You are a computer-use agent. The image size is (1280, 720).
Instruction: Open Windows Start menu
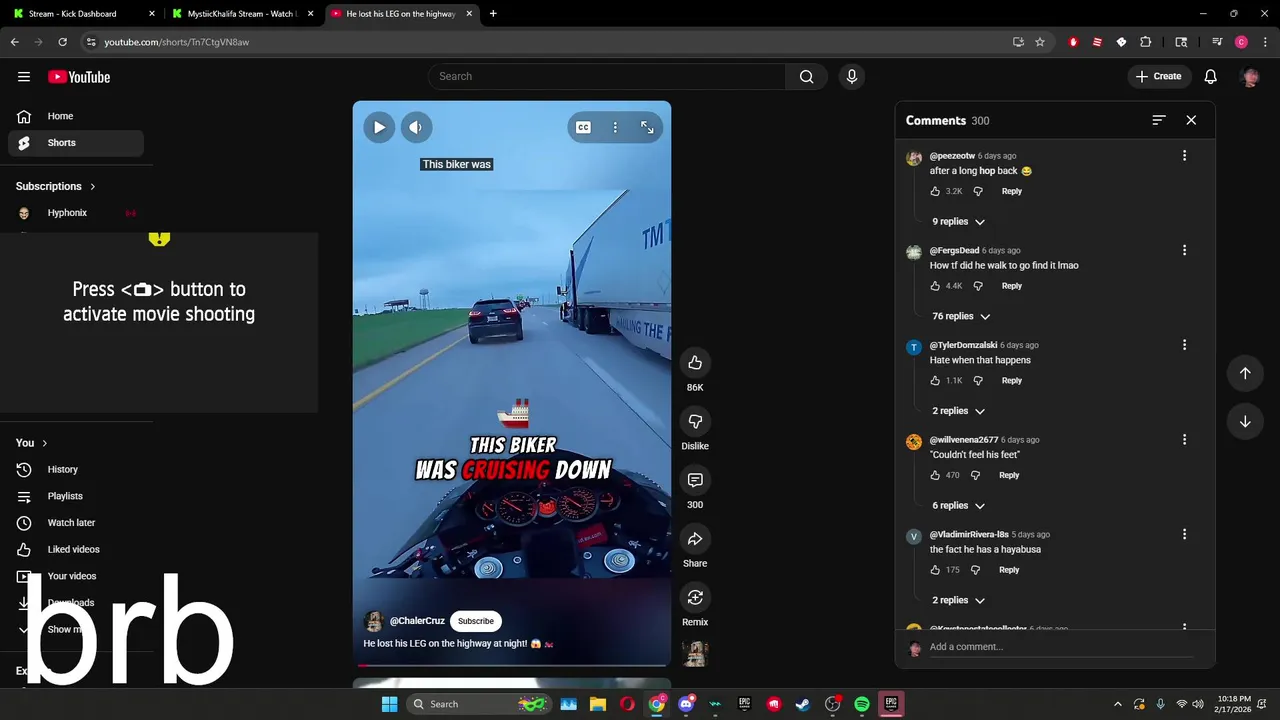[x=389, y=704]
